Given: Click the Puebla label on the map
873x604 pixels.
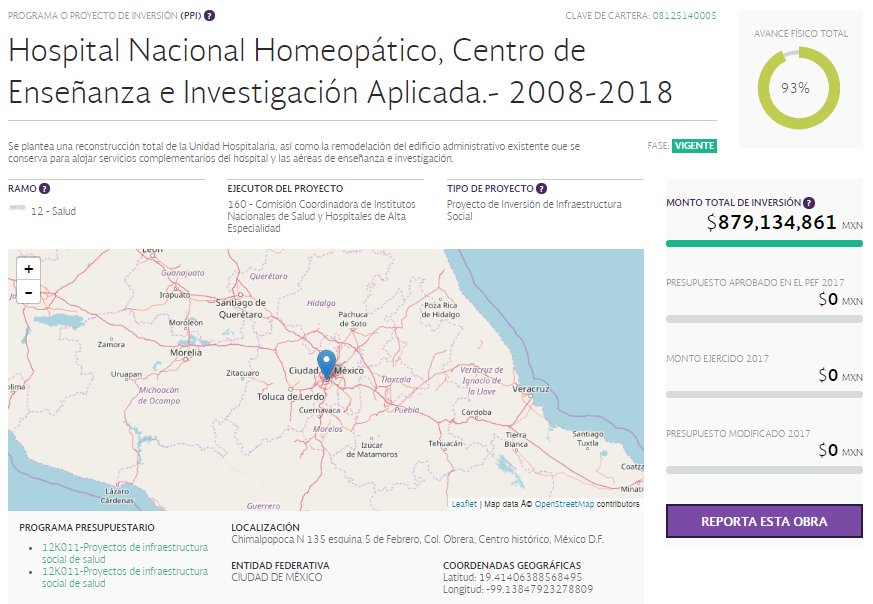Looking at the screenshot, I should 407,409.
